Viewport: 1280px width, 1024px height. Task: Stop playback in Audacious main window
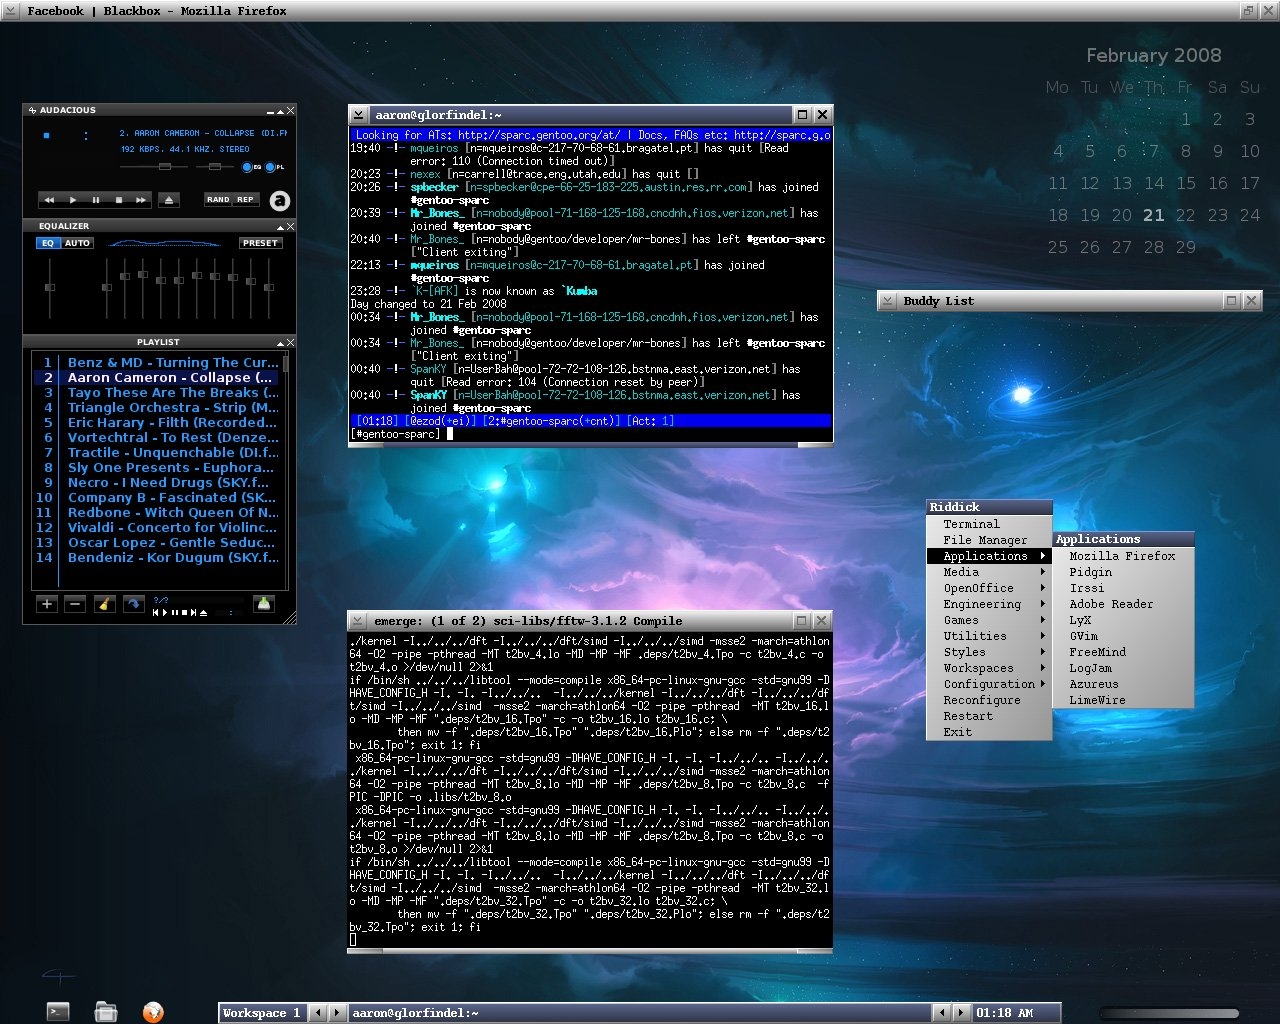(119, 200)
